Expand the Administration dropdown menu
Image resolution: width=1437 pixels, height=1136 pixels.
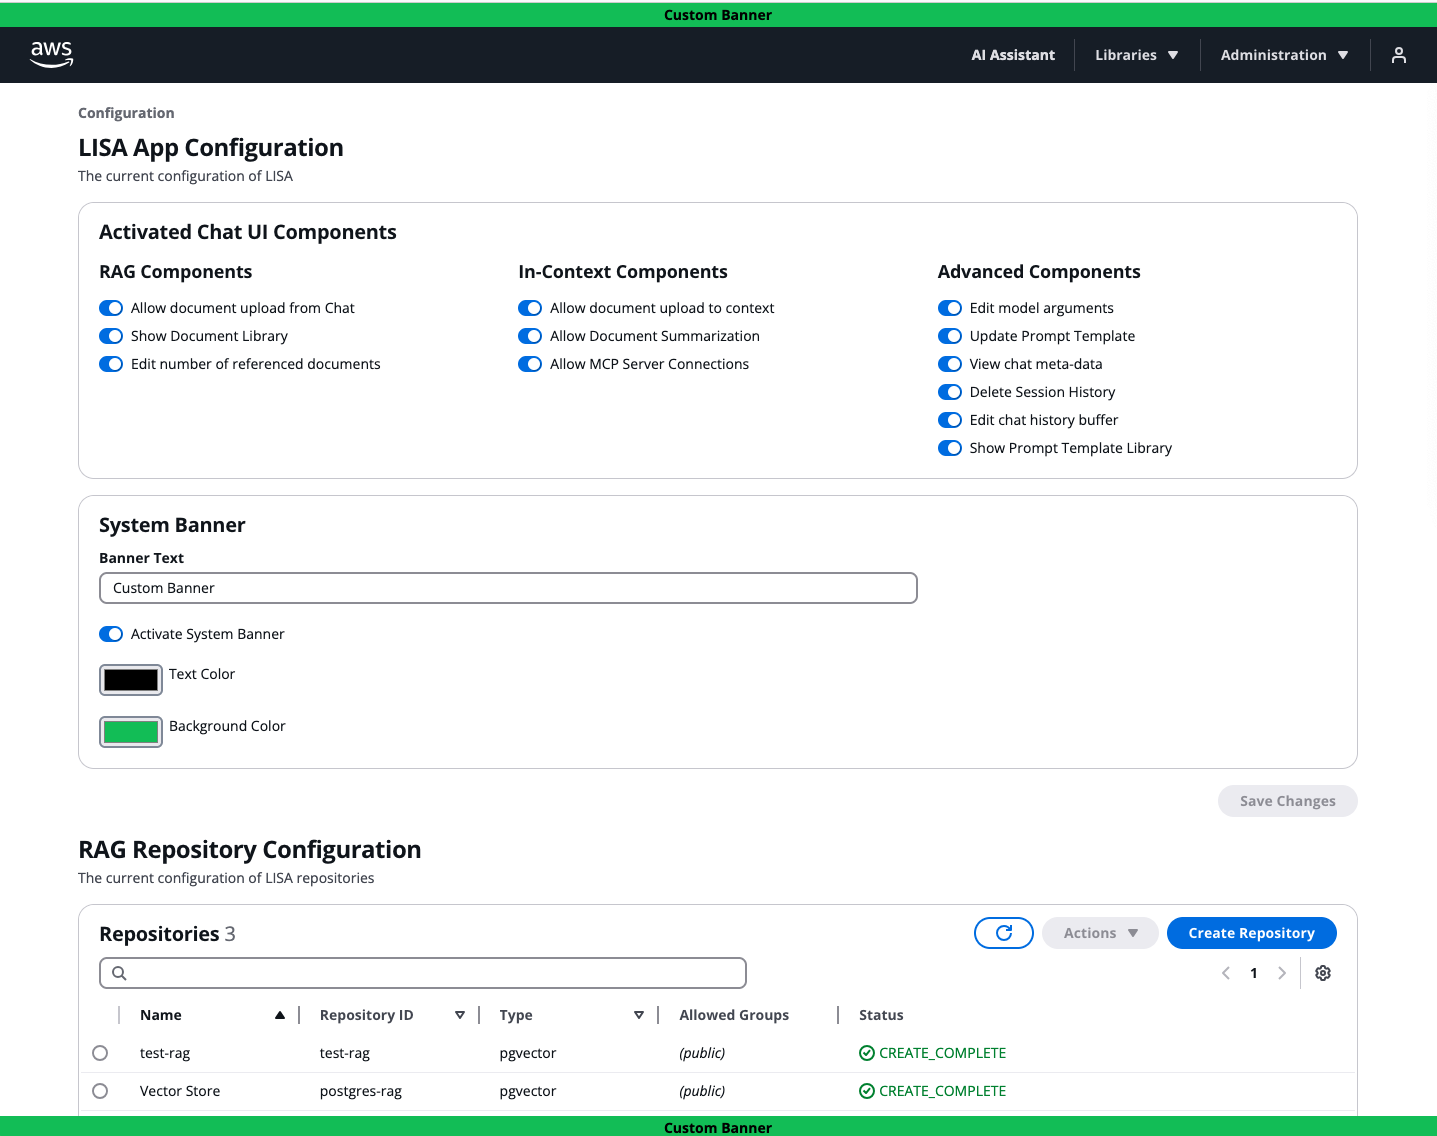(1285, 55)
